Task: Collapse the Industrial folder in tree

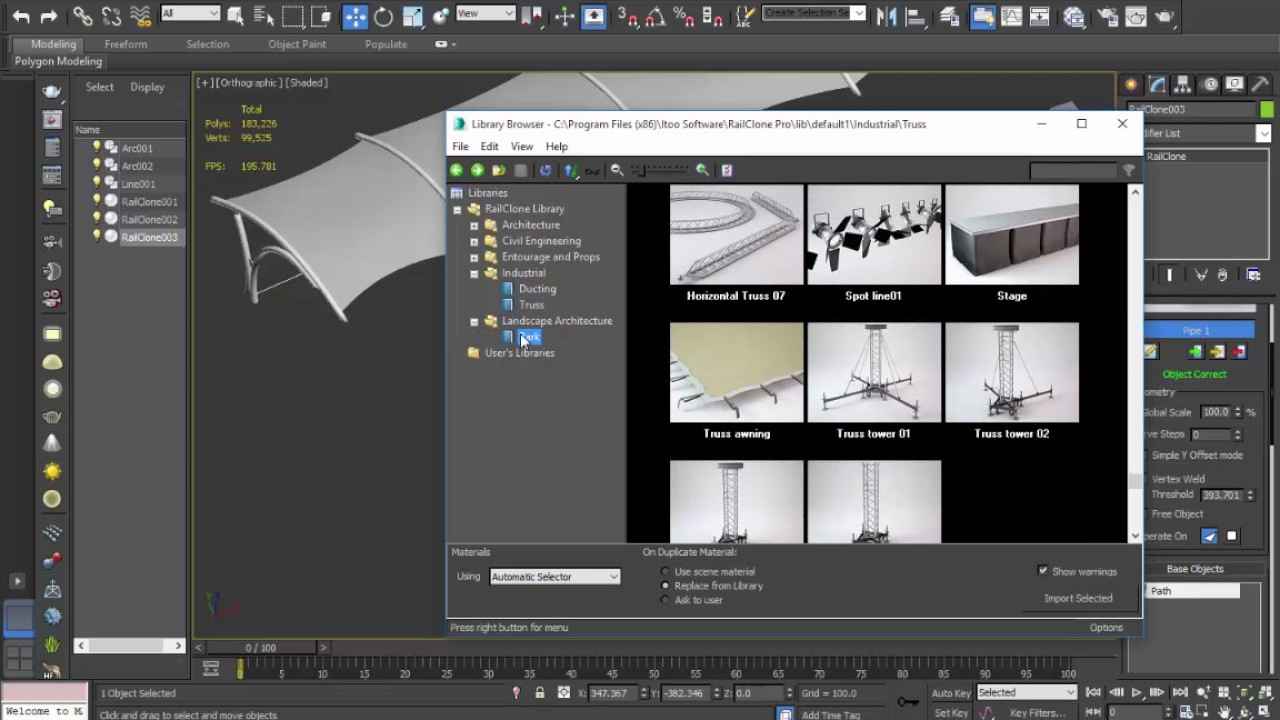Action: click(474, 273)
